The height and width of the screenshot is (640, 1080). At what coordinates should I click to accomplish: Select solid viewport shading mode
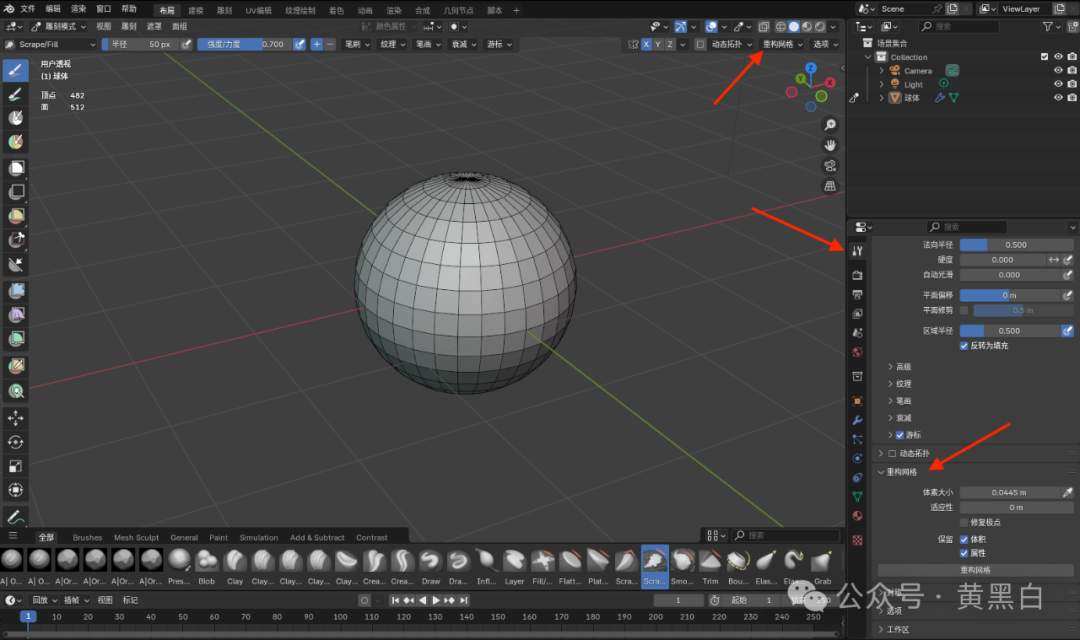coord(793,27)
